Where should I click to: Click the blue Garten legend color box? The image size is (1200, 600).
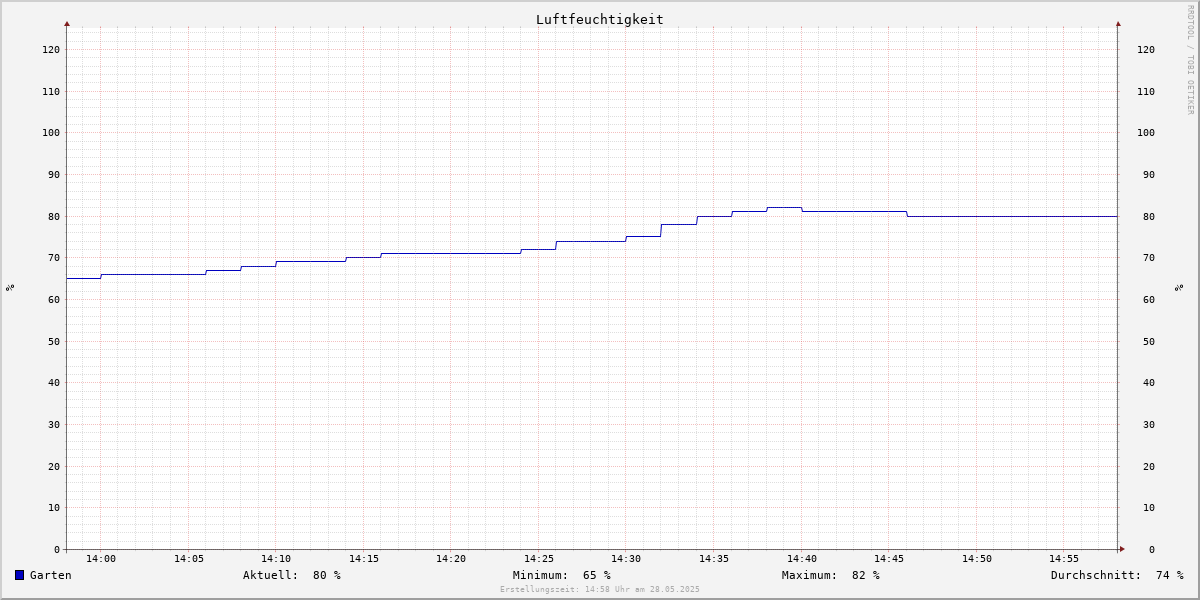[x=19, y=575]
